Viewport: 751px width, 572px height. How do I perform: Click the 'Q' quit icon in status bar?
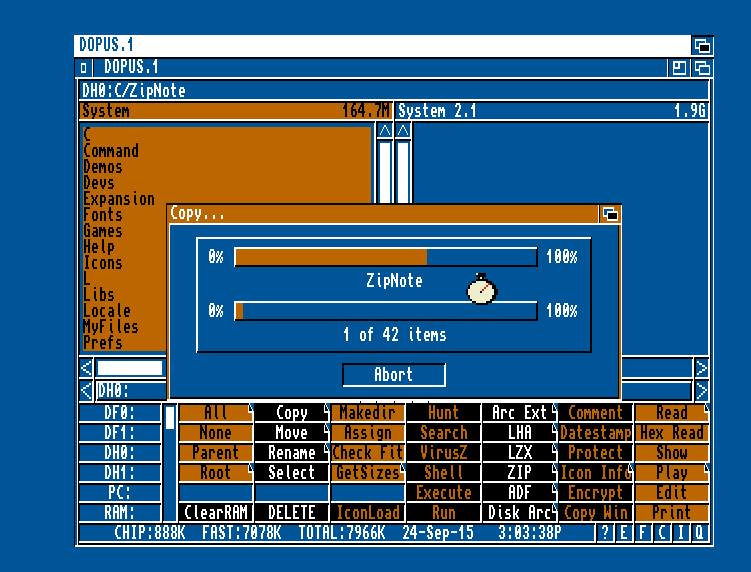click(x=699, y=533)
